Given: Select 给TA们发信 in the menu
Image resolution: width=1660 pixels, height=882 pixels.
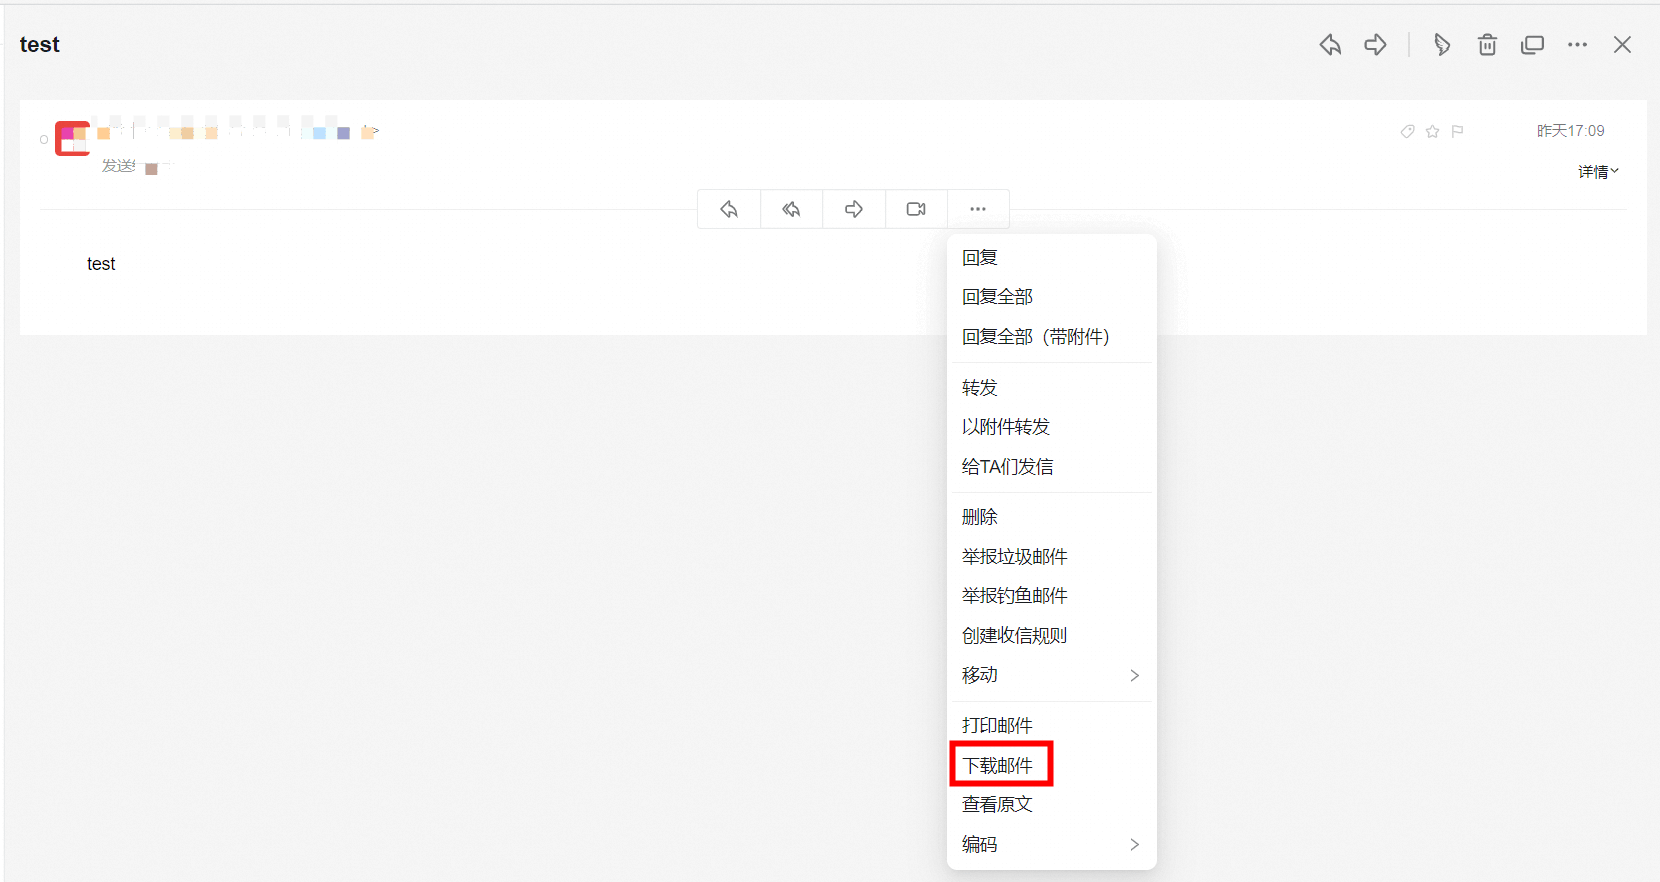Looking at the screenshot, I should click(1052, 467).
